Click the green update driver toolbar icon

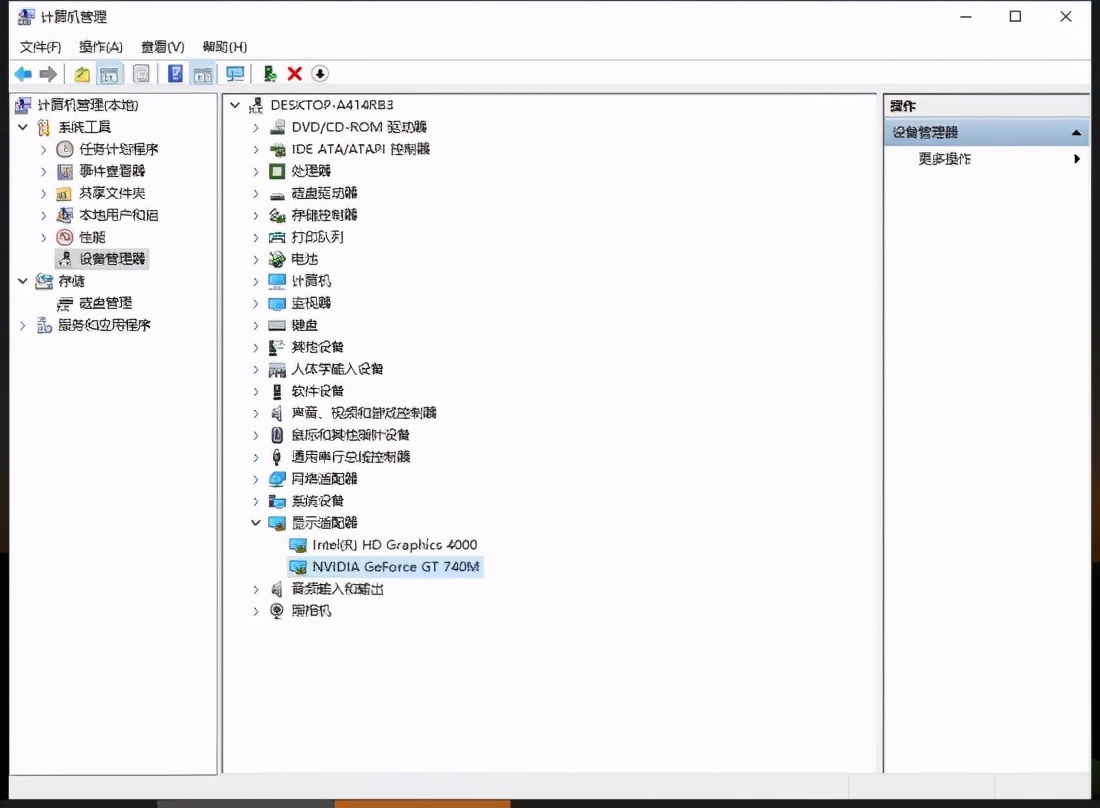coord(270,74)
